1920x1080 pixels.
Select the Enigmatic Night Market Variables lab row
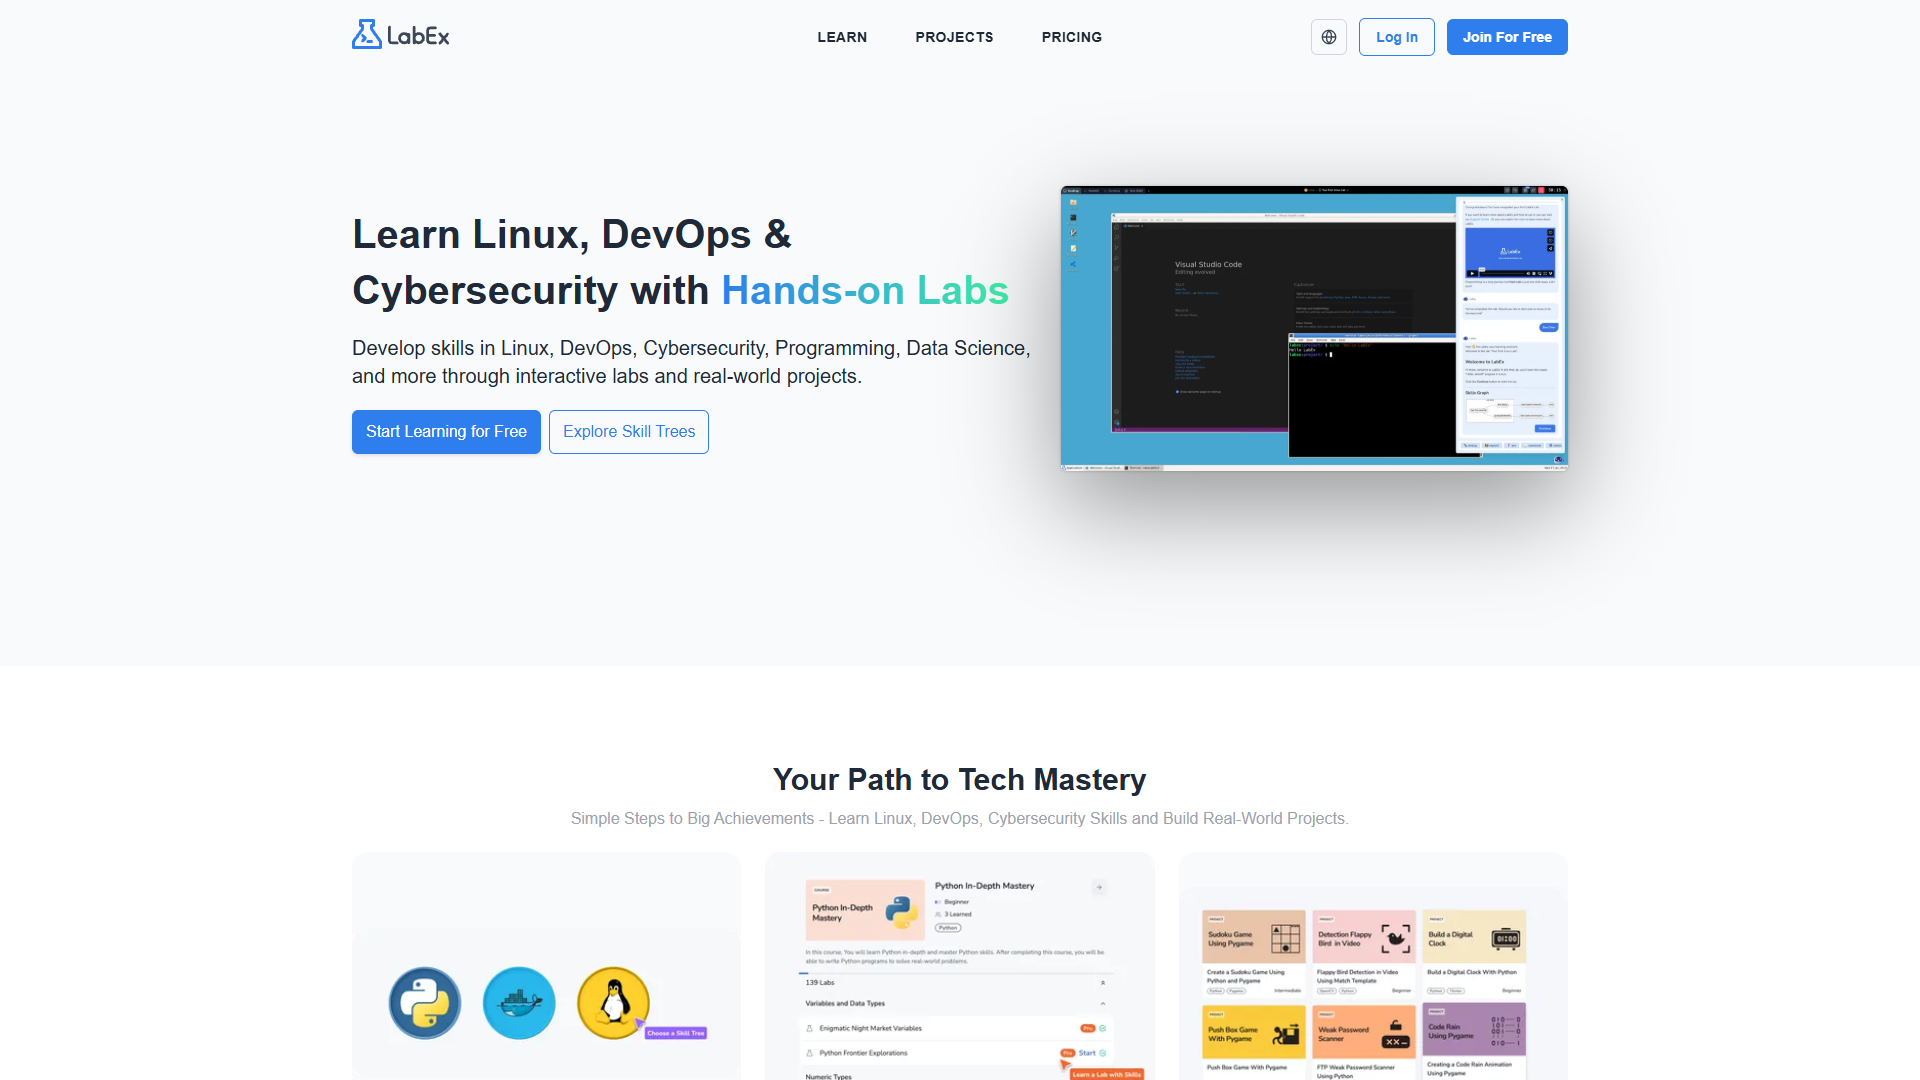(x=958, y=1028)
